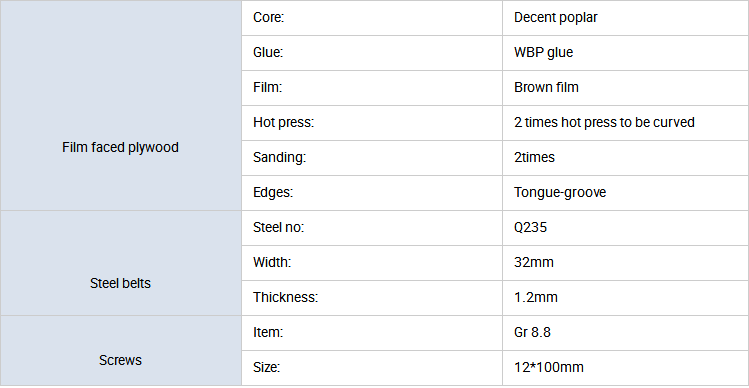Select the 32mm width value
The image size is (749, 388).
[534, 262]
